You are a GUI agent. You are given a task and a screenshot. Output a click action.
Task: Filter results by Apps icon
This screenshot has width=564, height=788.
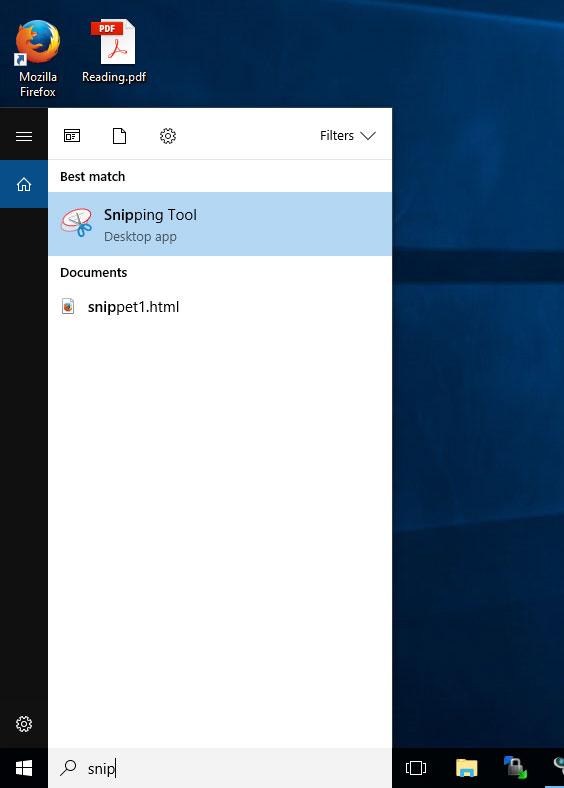[x=72, y=136]
